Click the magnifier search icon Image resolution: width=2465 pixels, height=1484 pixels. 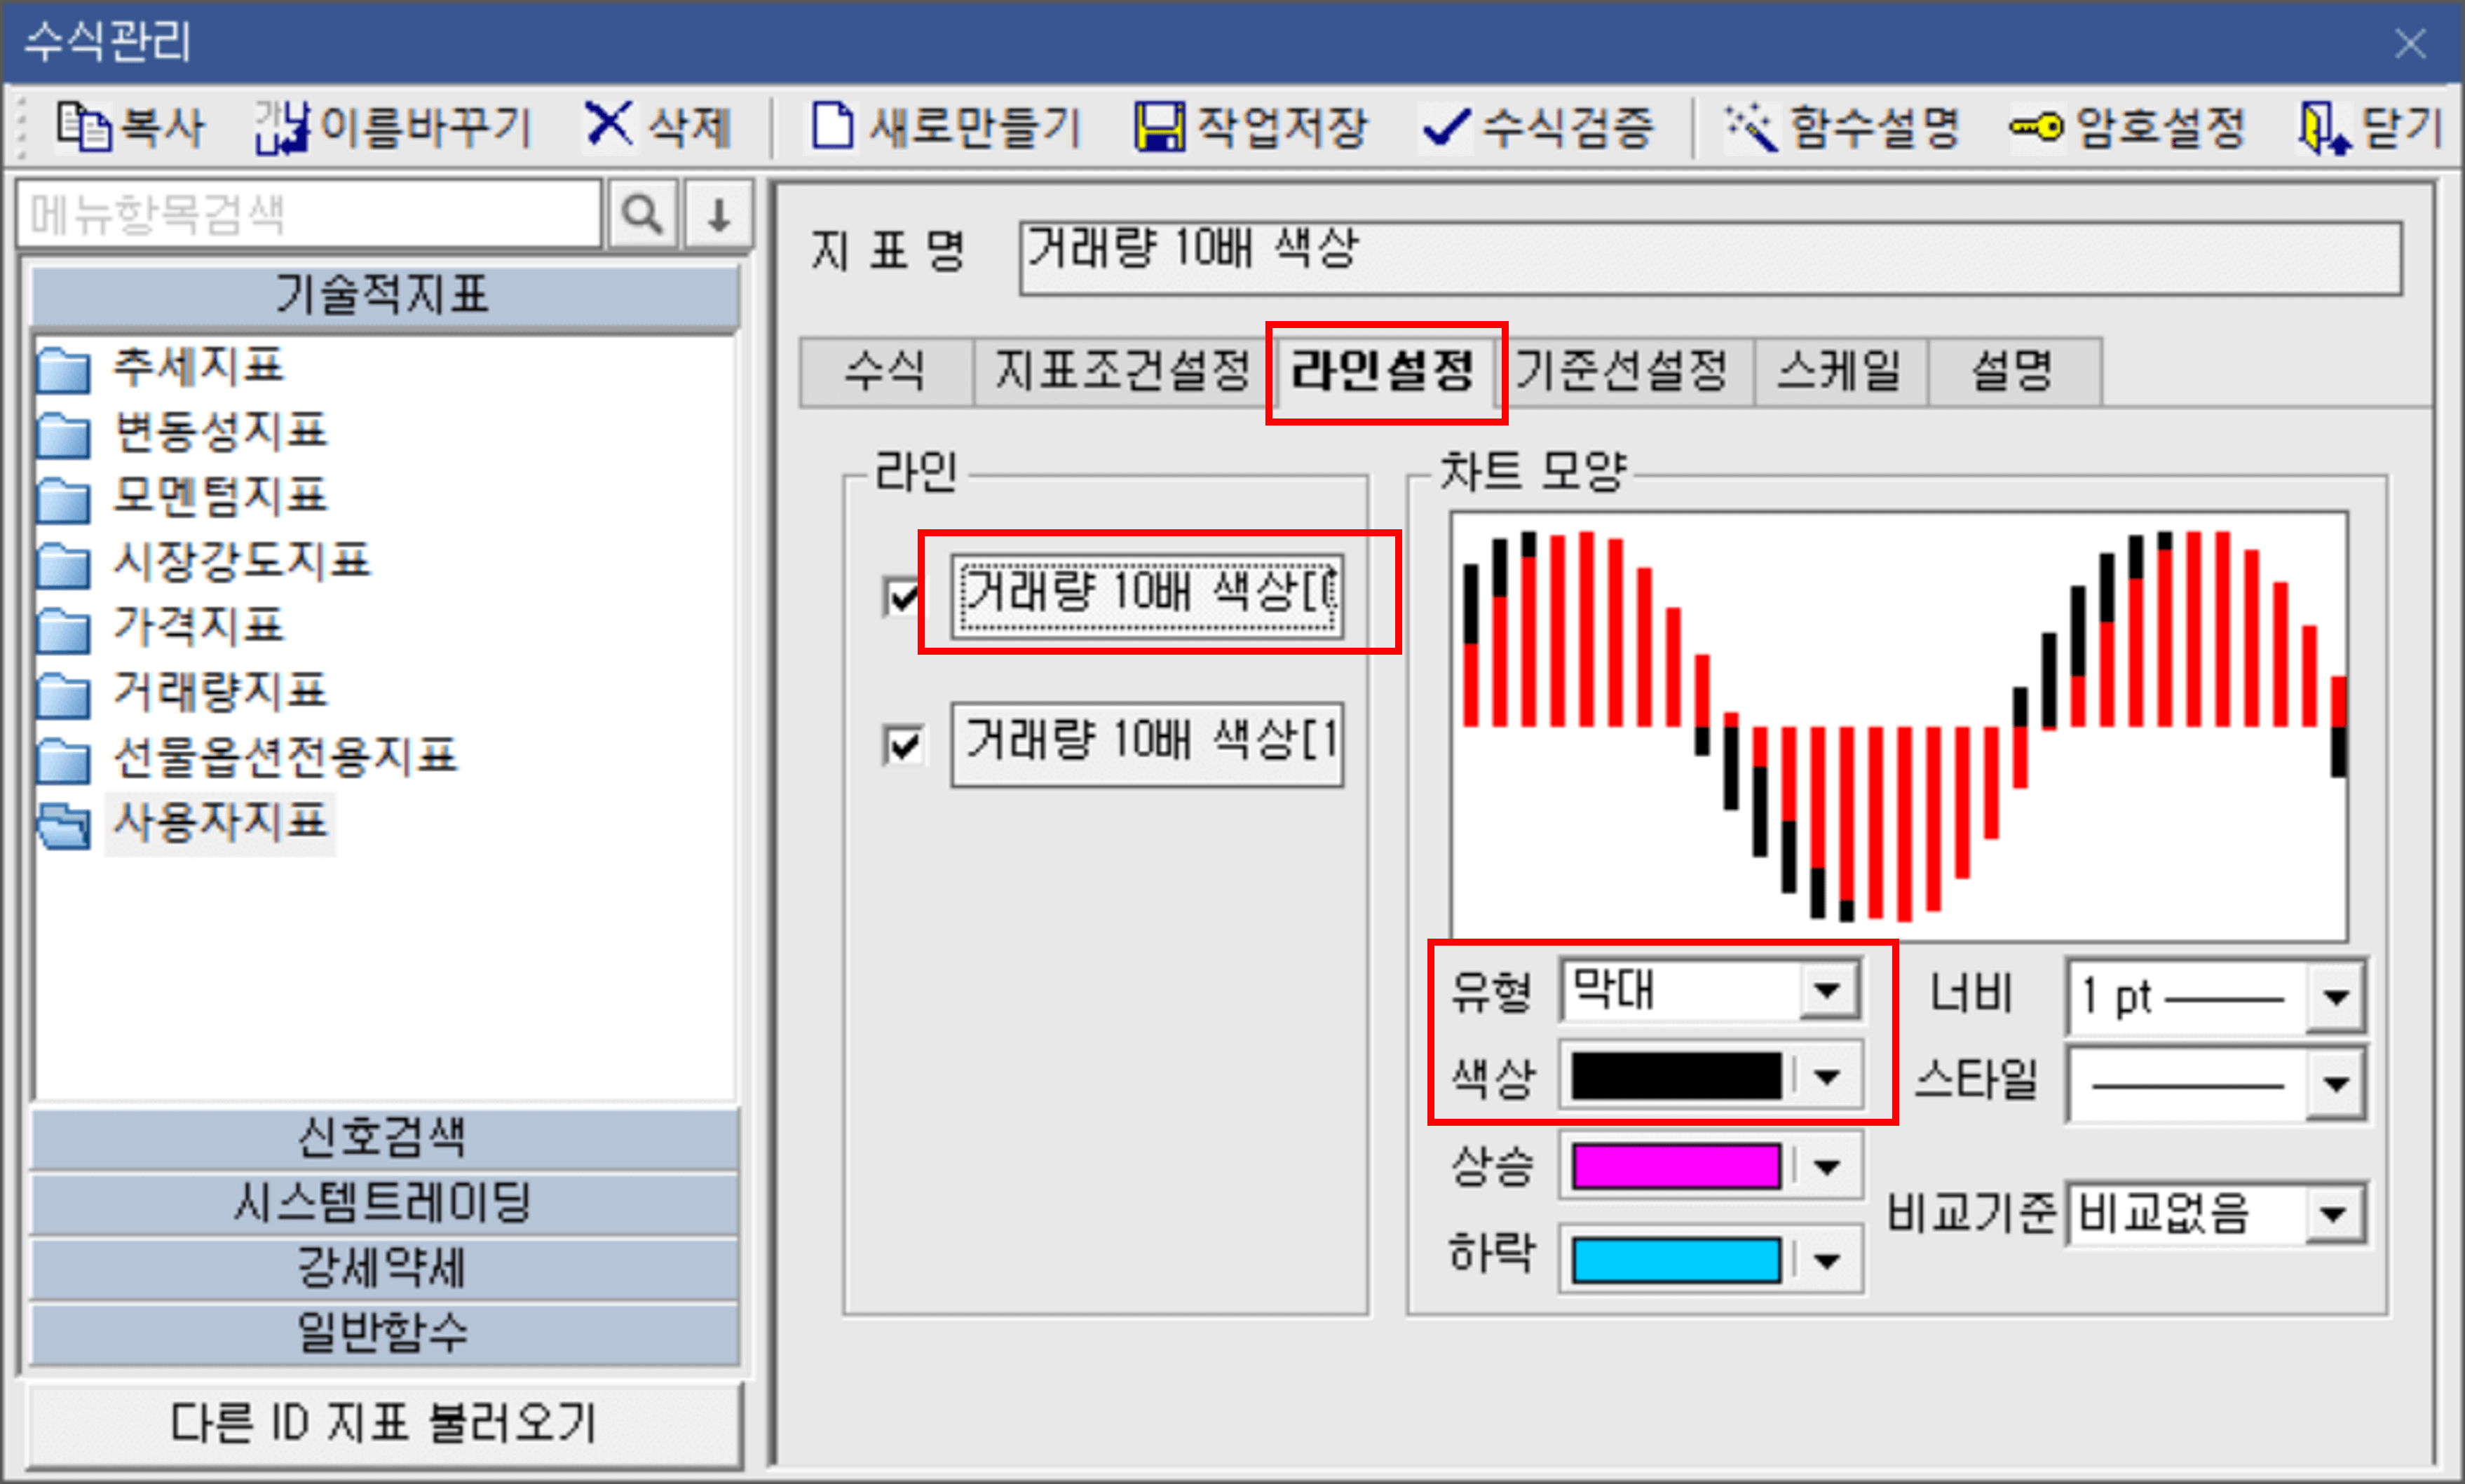(x=643, y=212)
